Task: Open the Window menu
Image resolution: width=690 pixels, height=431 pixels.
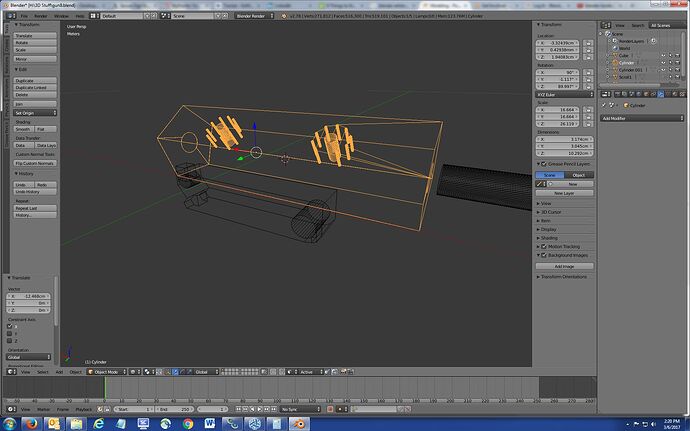Action: [61, 16]
